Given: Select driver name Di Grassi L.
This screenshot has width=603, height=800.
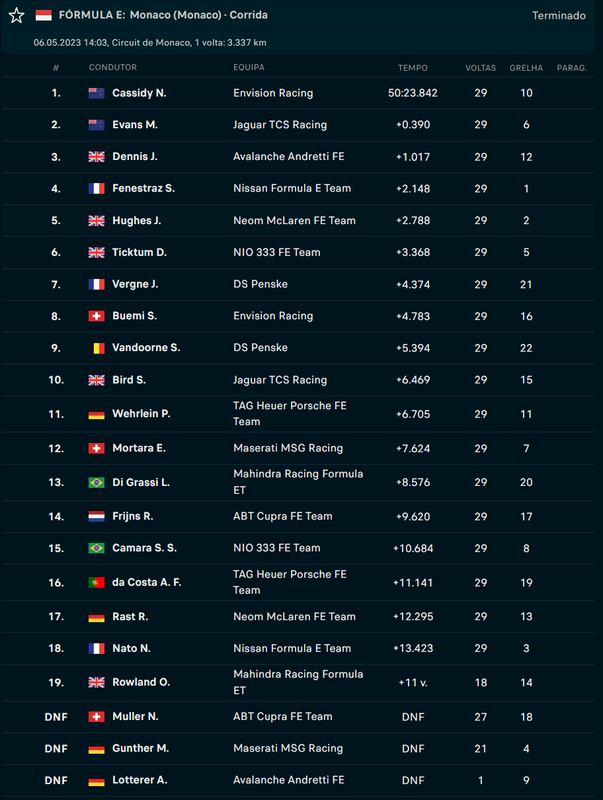Looking at the screenshot, I should click(x=141, y=482).
